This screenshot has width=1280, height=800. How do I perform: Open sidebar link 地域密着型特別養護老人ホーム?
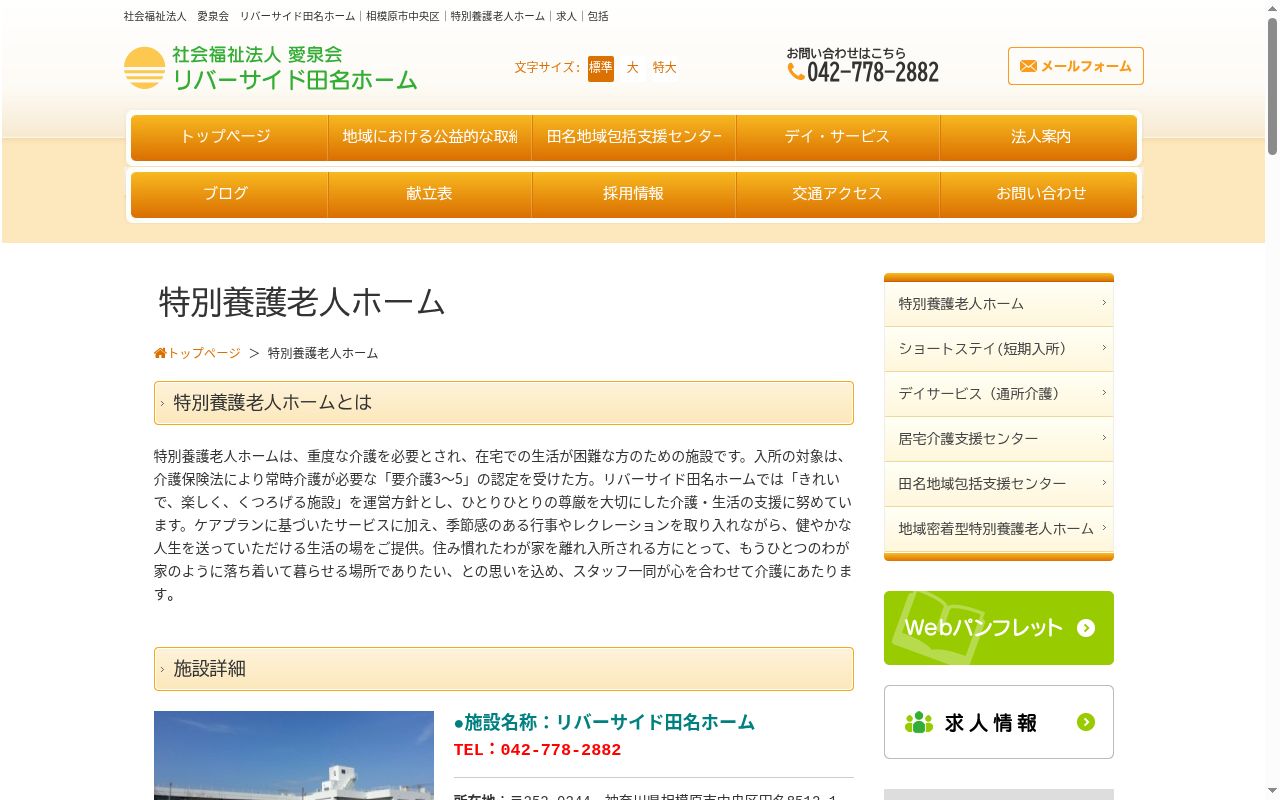pos(999,529)
